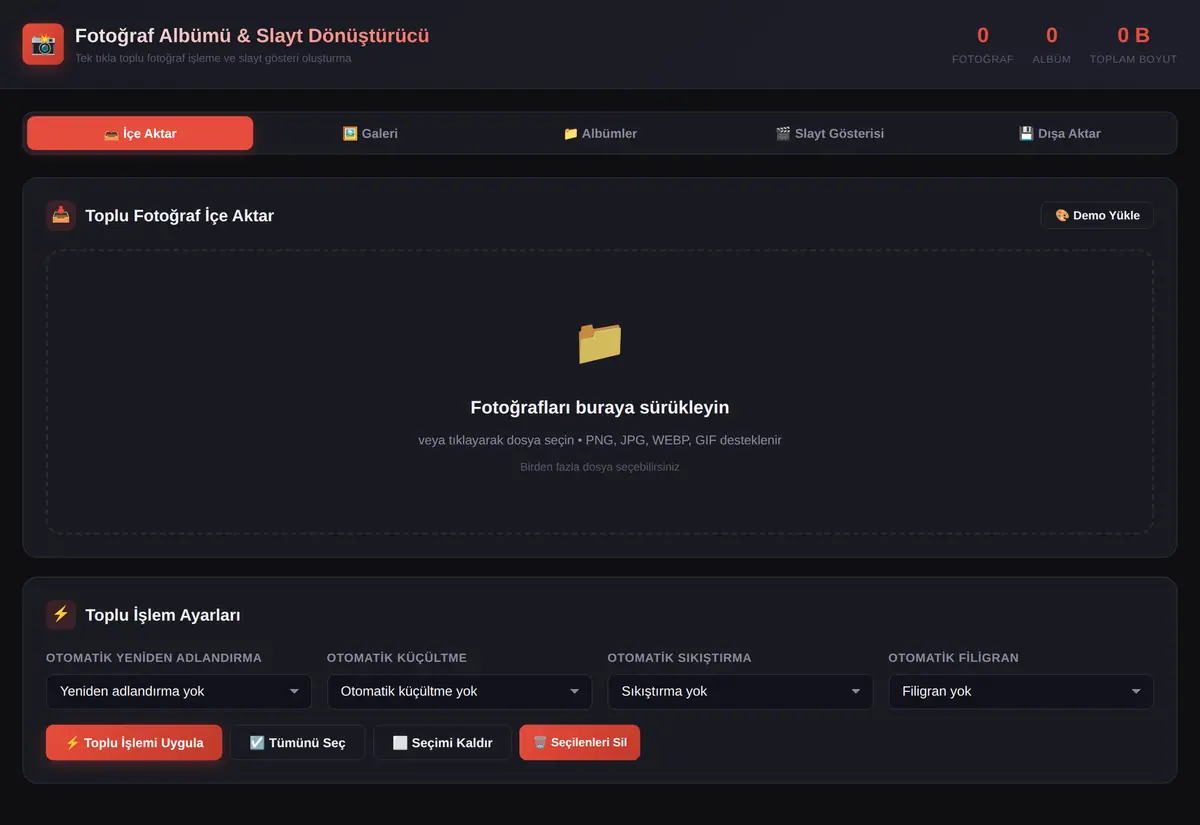Open the Otomatik Sıkıştırma dropdown
The width and height of the screenshot is (1200, 825).
[740, 691]
